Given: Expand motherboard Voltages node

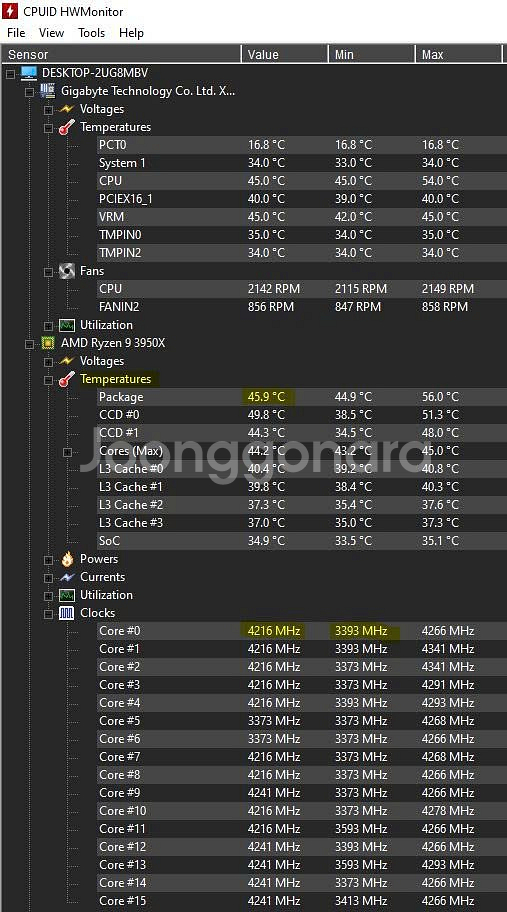Looking at the screenshot, I should click(x=48, y=109).
